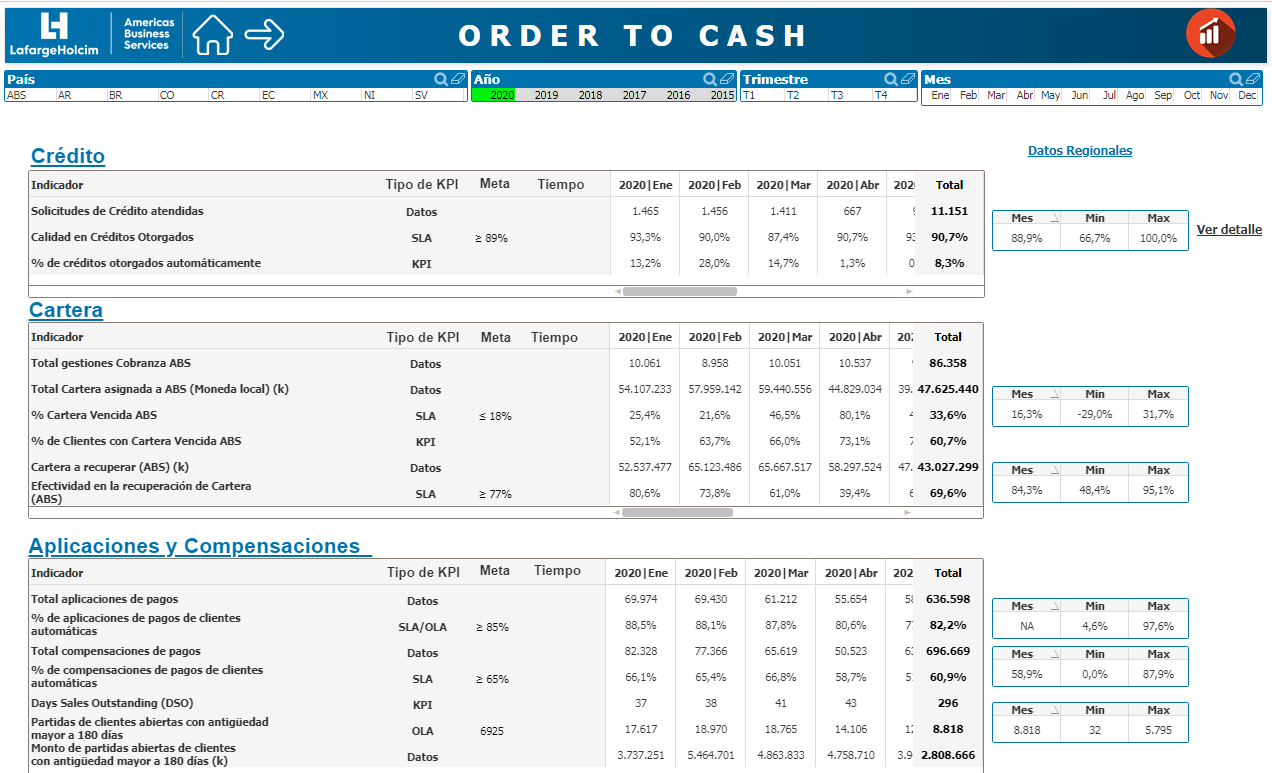Click the right arrow navigation icon

265,35
